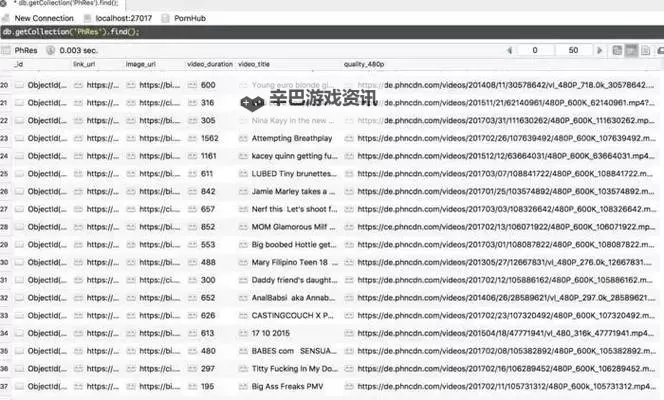
Task: Click the image_url cell in row 21
Action: [x=159, y=103]
